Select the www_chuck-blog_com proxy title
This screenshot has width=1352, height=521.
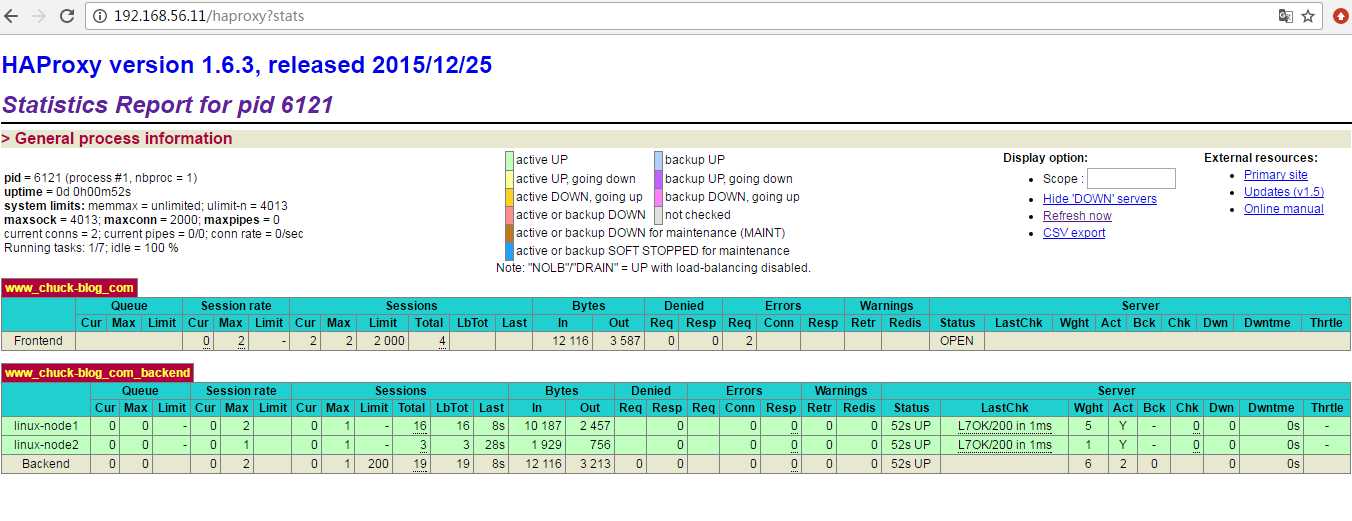tap(69, 288)
